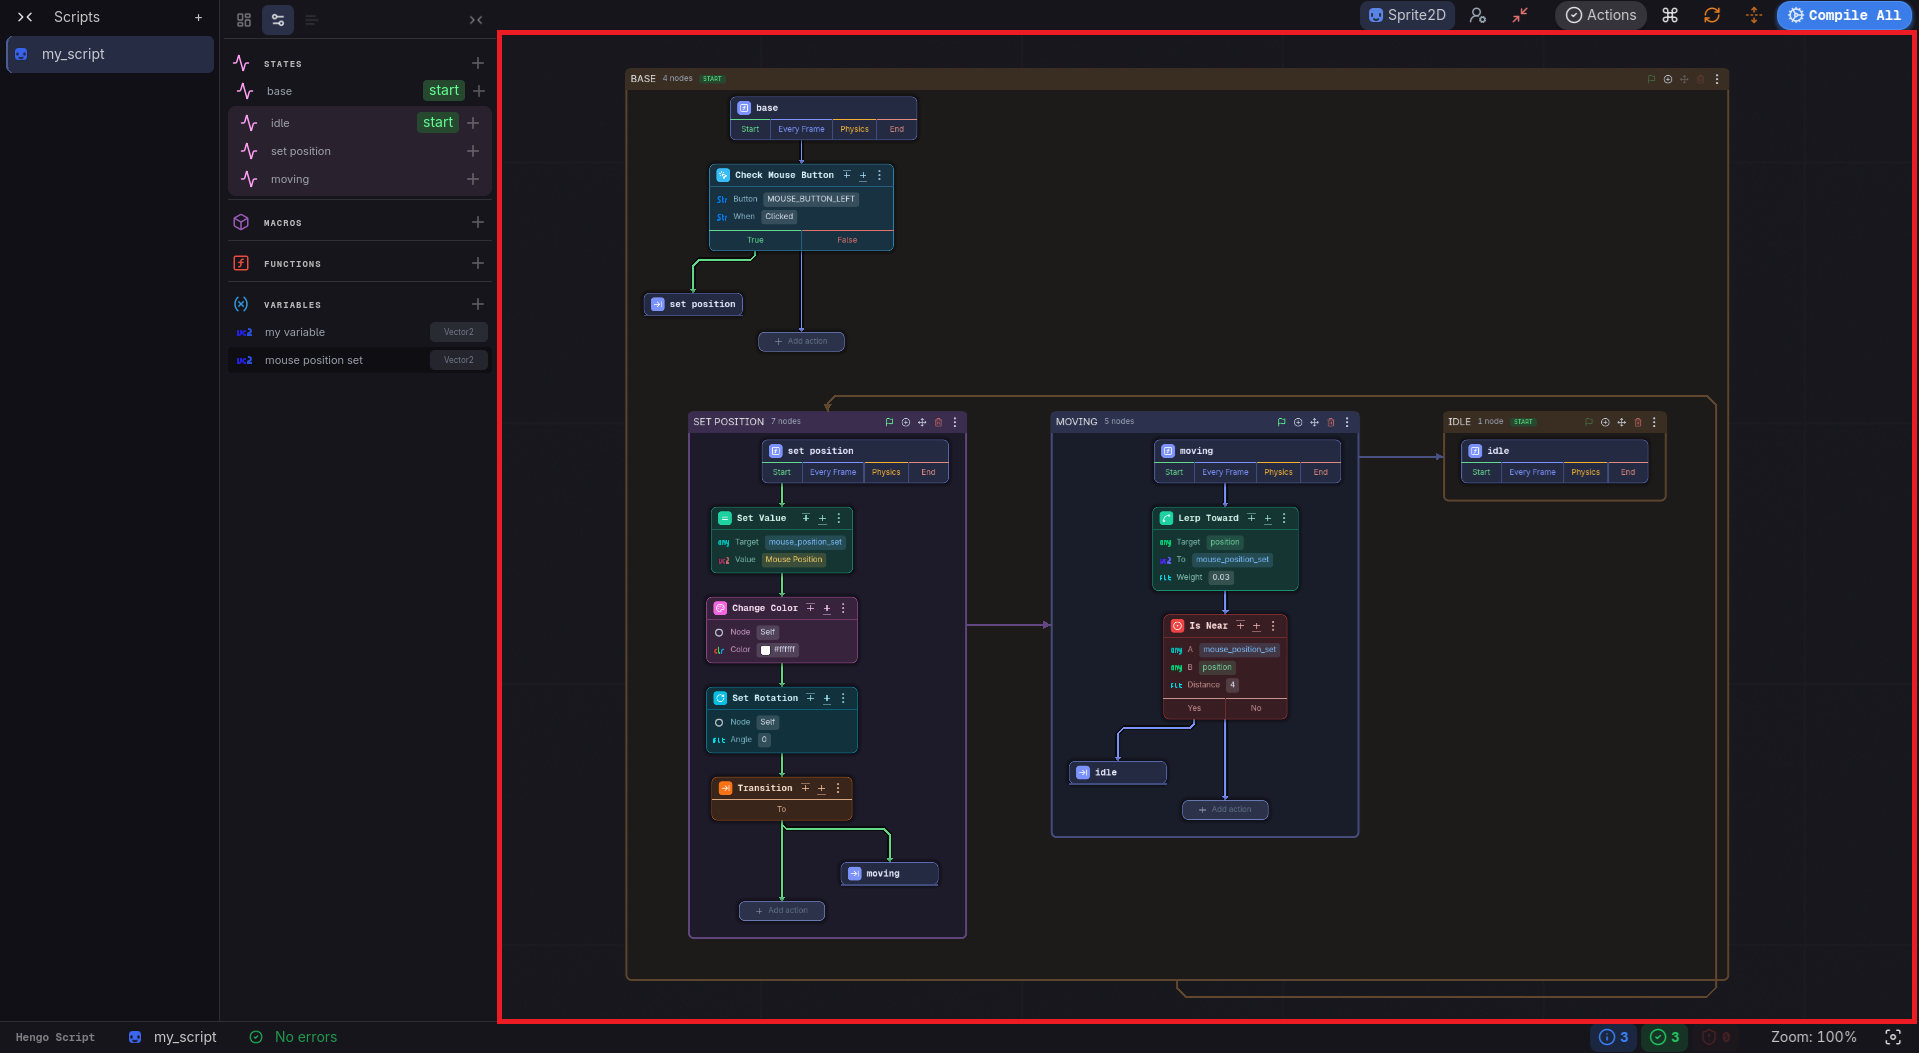Open the SET POSITION state options menu
Image resolution: width=1919 pixels, height=1053 pixels.
(955, 422)
